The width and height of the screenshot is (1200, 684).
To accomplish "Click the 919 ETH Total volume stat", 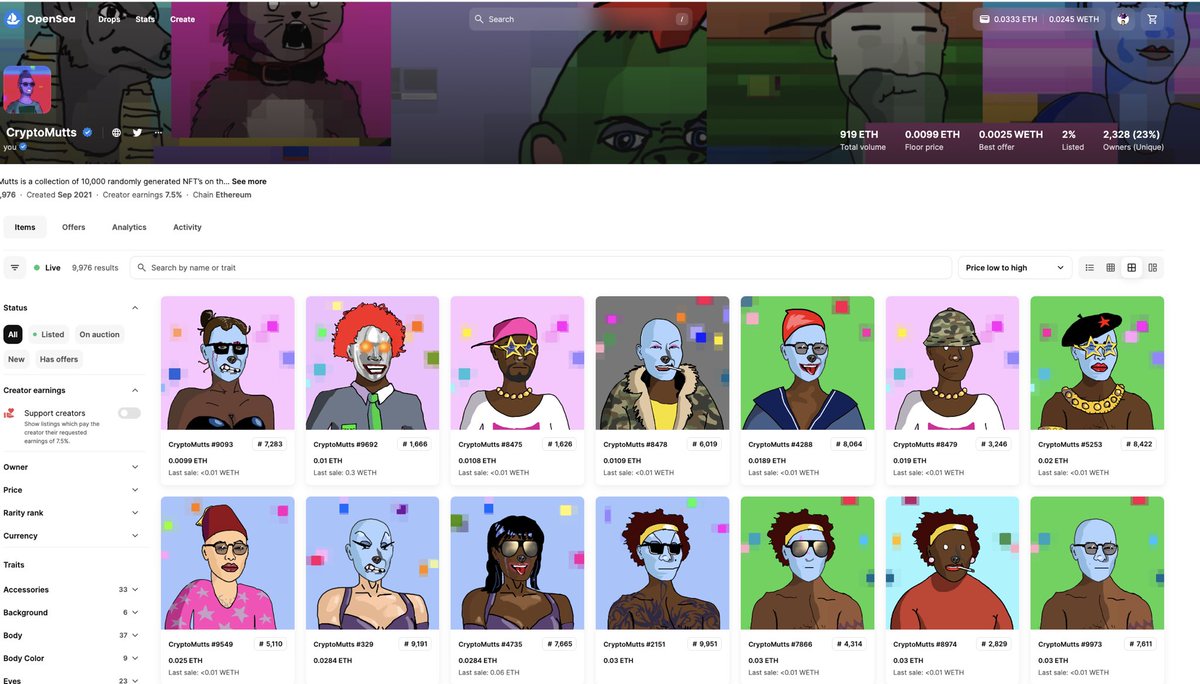I will [863, 140].
